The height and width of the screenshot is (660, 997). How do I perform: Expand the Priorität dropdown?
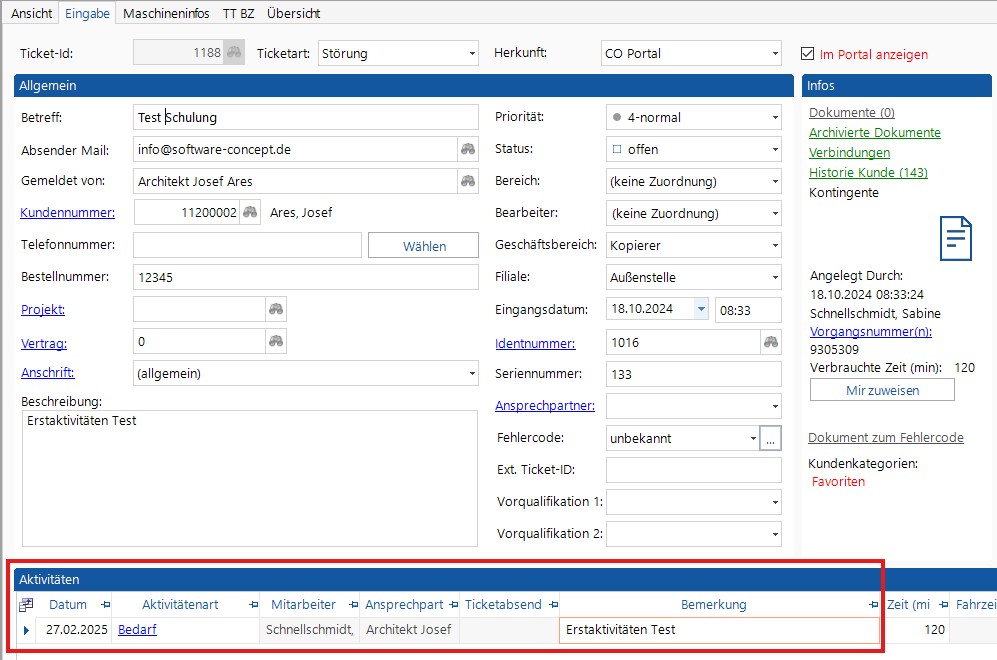[775, 118]
